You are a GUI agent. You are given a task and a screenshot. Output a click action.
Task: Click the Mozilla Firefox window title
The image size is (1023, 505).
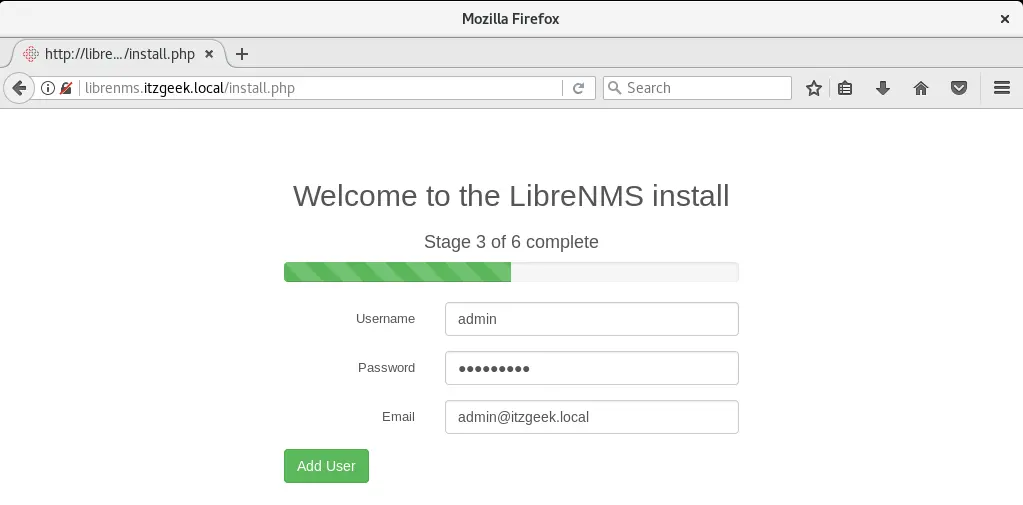pos(510,19)
